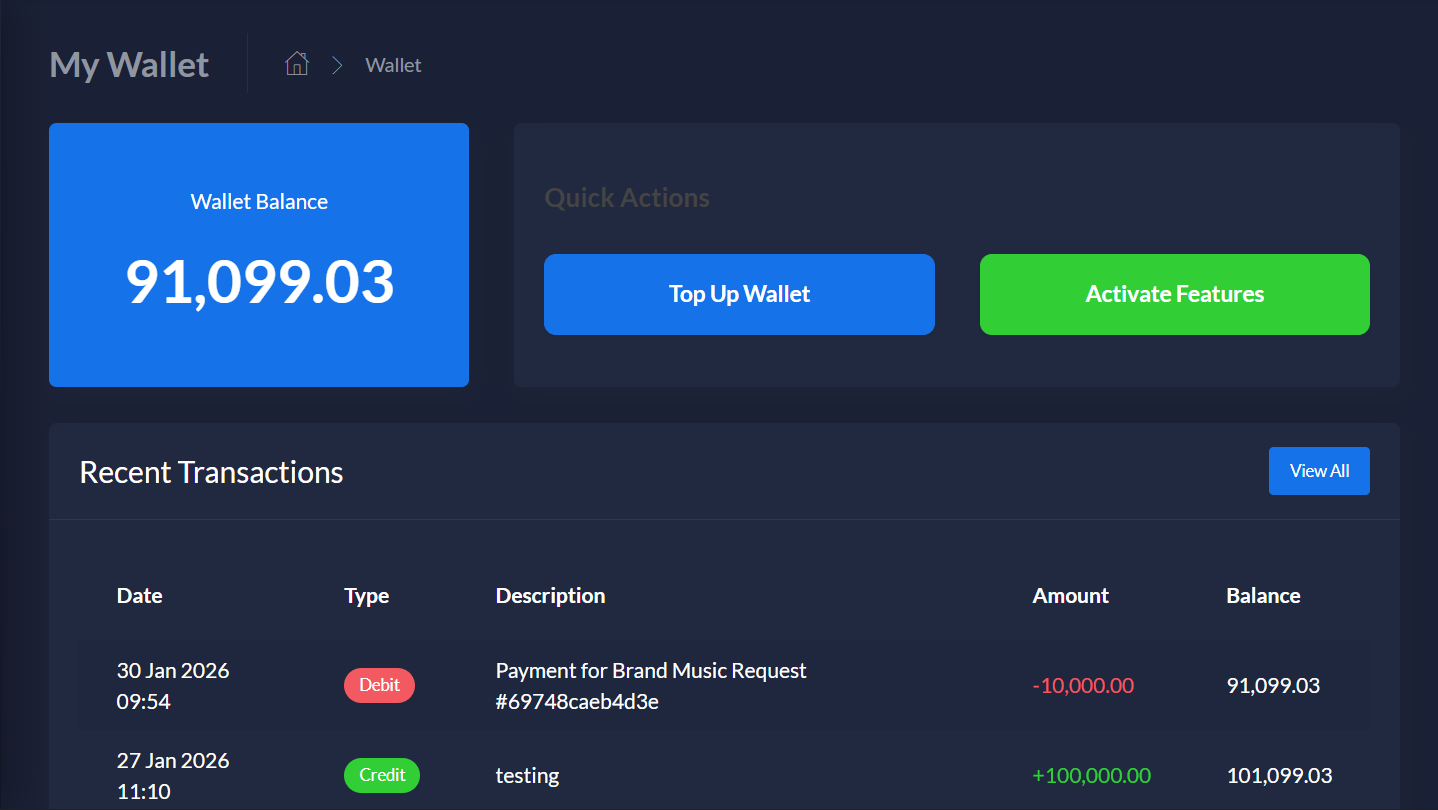The height and width of the screenshot is (810, 1438).
Task: Click the Description column header
Action: click(x=550, y=596)
